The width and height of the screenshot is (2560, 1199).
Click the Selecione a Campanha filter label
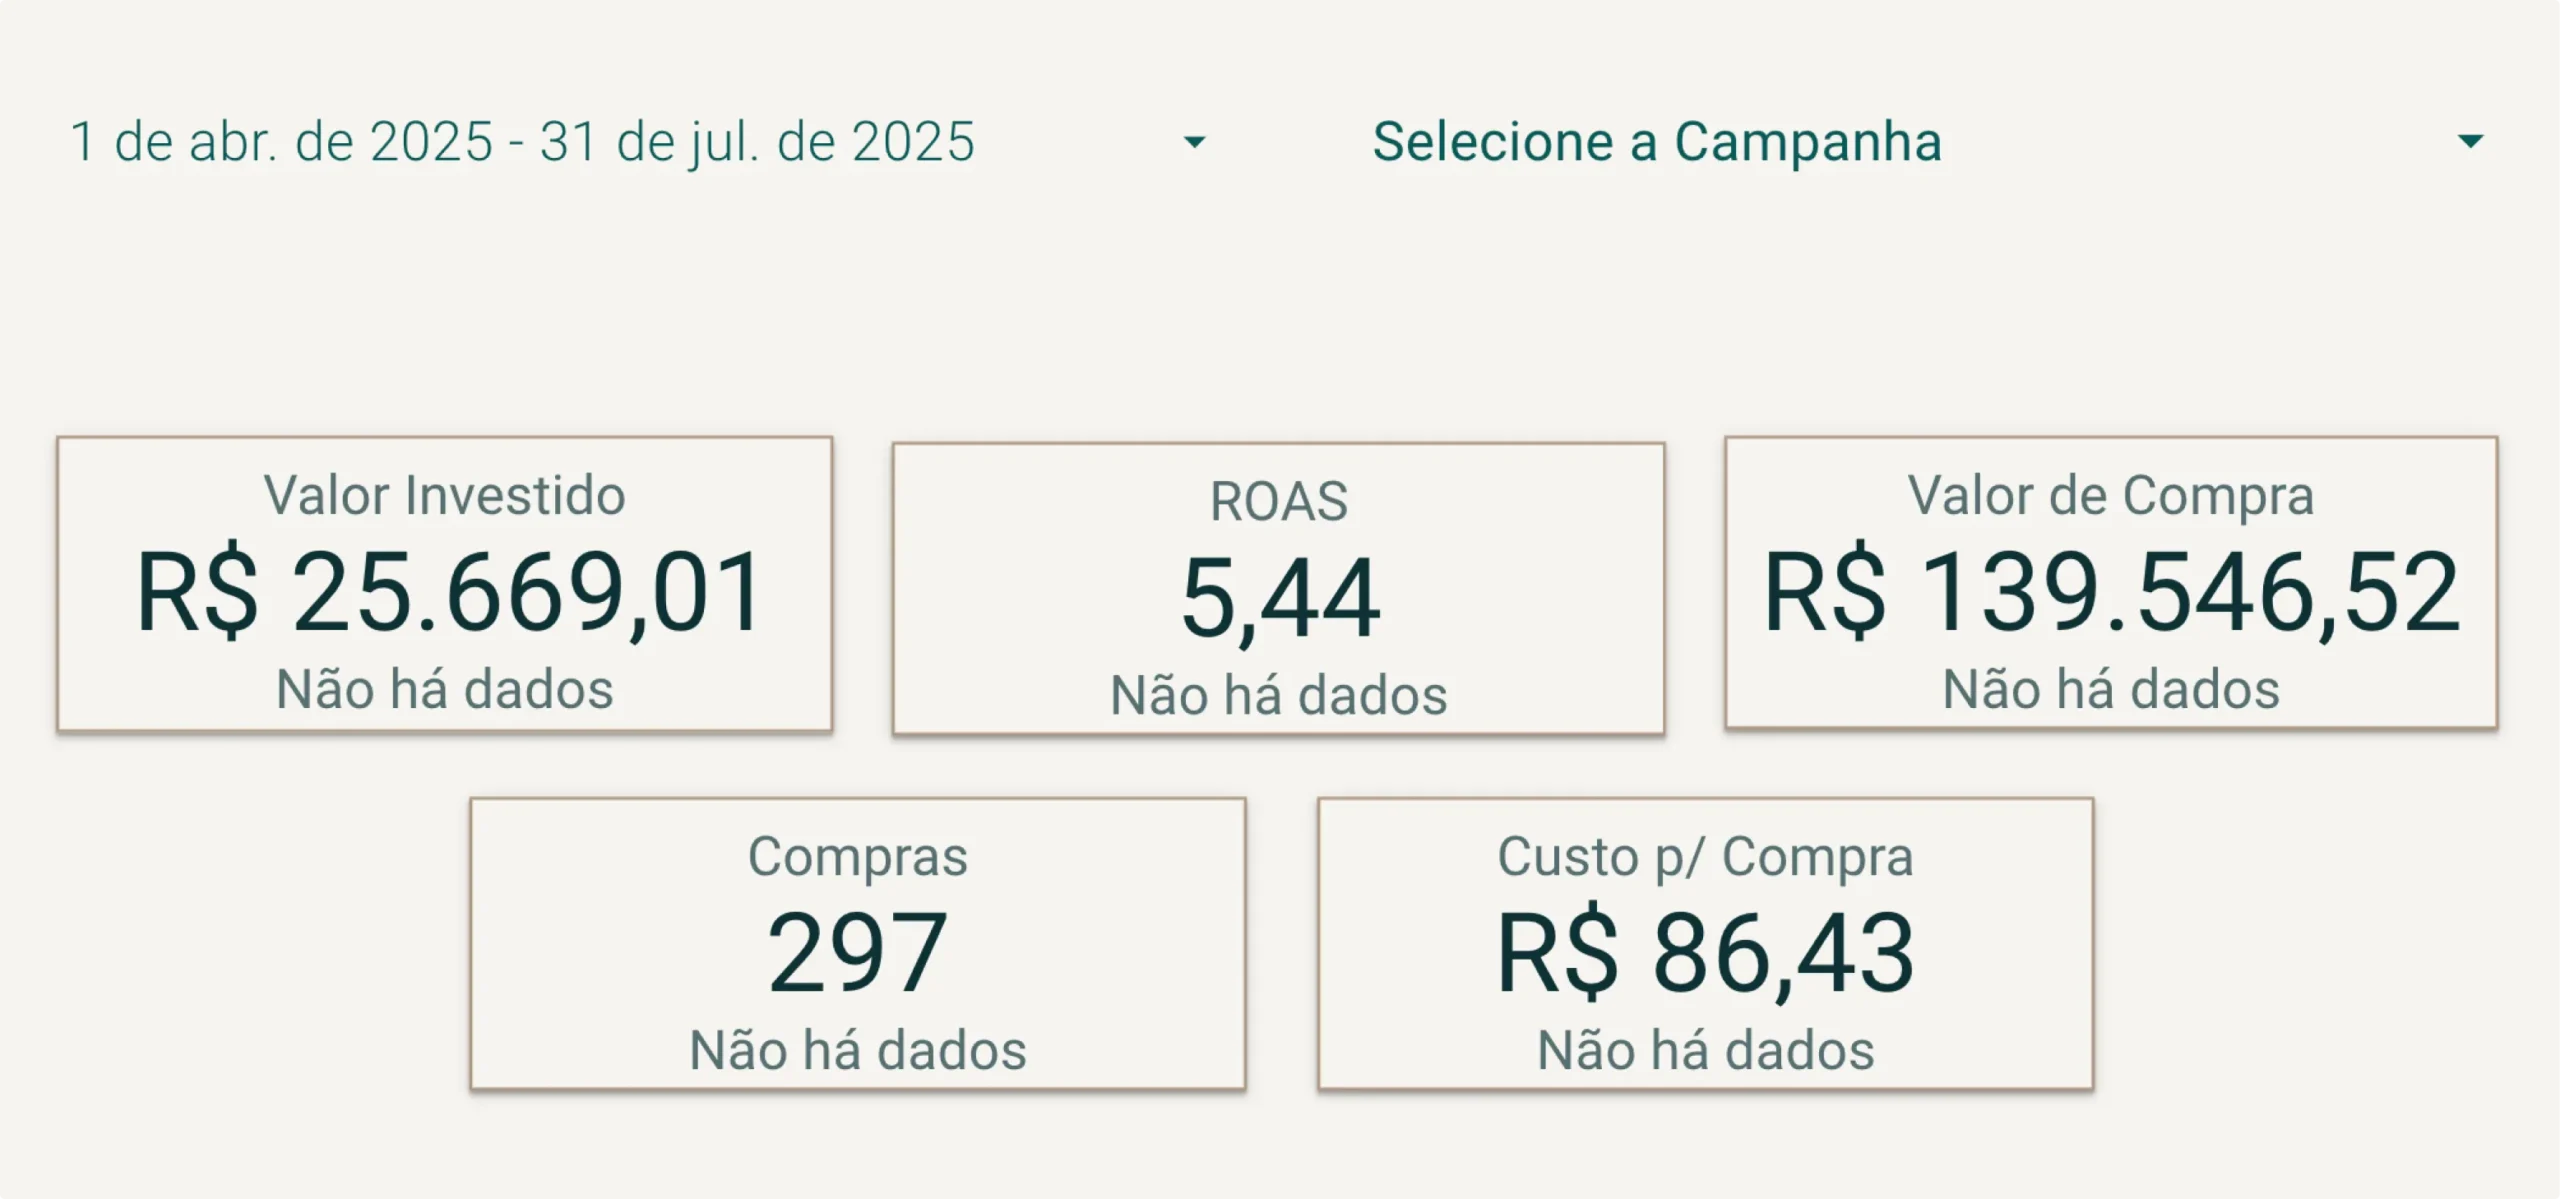1656,142
